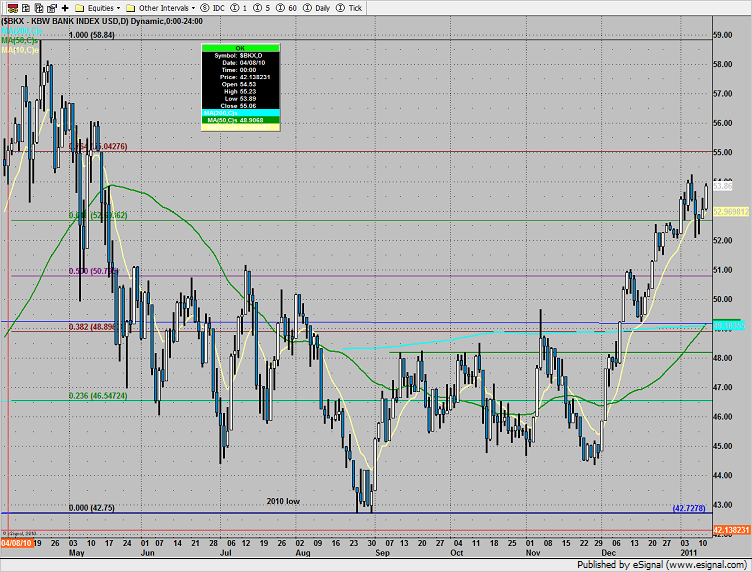Viewport: 752px width, 572px height.
Task: Click the cyan MA(200,C)s row in data window
Action: pyautogui.click(x=240, y=113)
